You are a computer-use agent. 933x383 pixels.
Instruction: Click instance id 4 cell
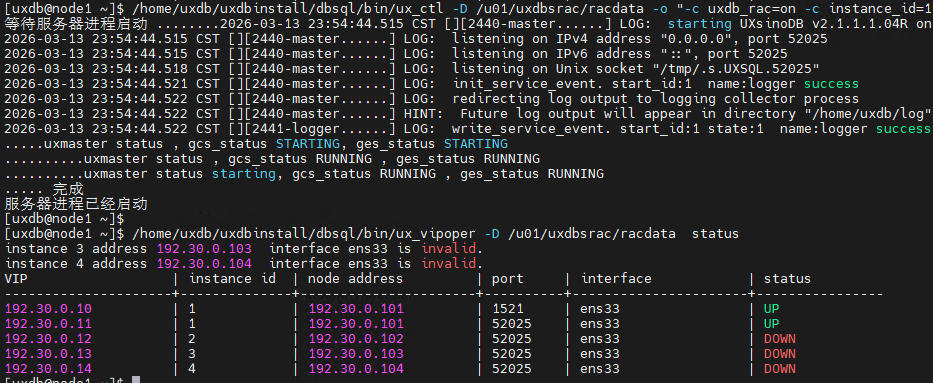[x=192, y=369]
